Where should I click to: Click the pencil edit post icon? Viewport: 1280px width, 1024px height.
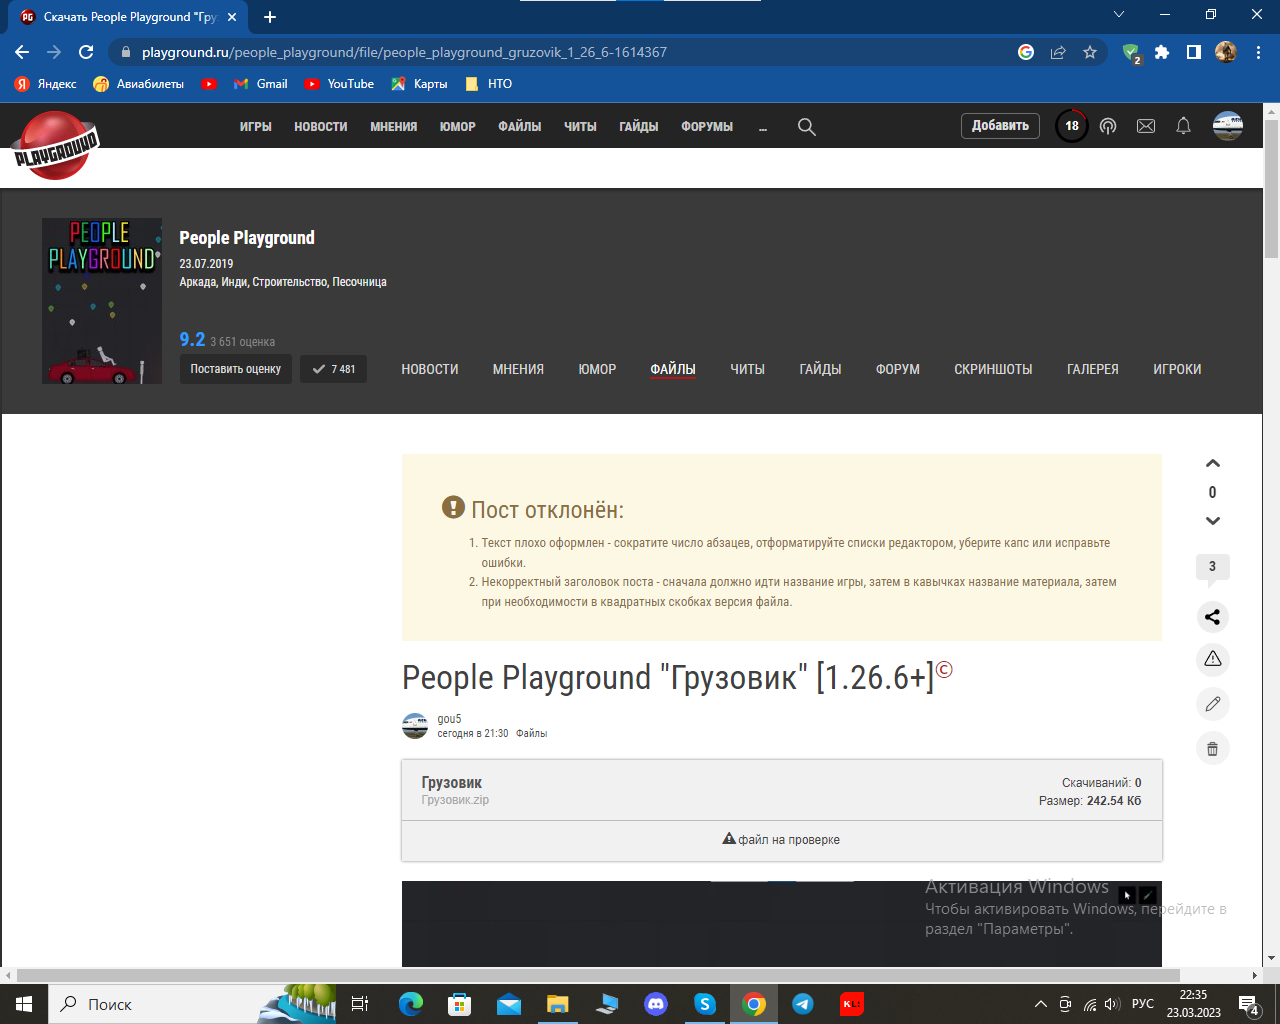point(1212,704)
